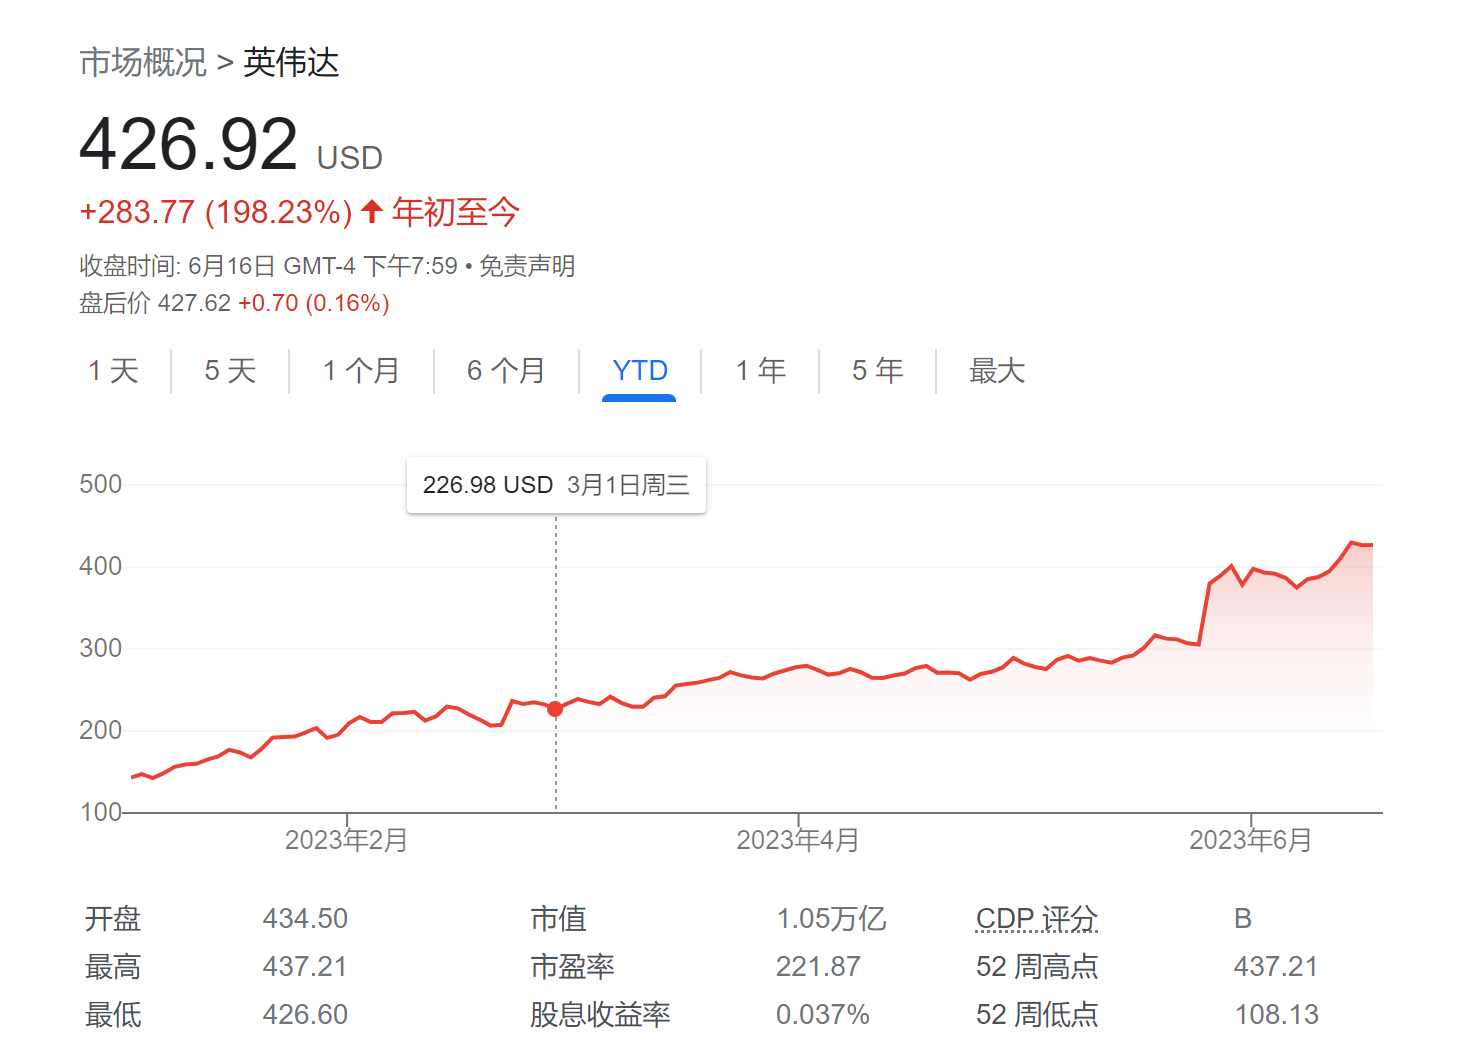Click the 免责声明 disclaimer link
This screenshot has height=1054, width=1462.
pos(527,266)
